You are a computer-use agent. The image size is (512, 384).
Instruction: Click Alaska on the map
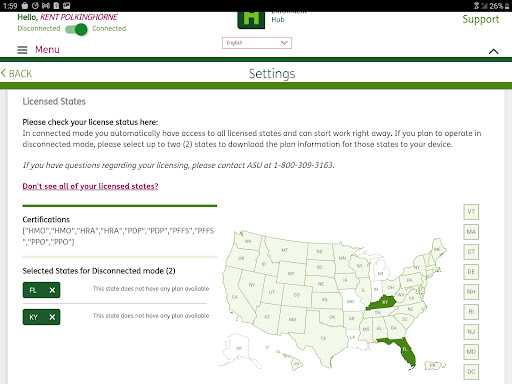coord(239,349)
